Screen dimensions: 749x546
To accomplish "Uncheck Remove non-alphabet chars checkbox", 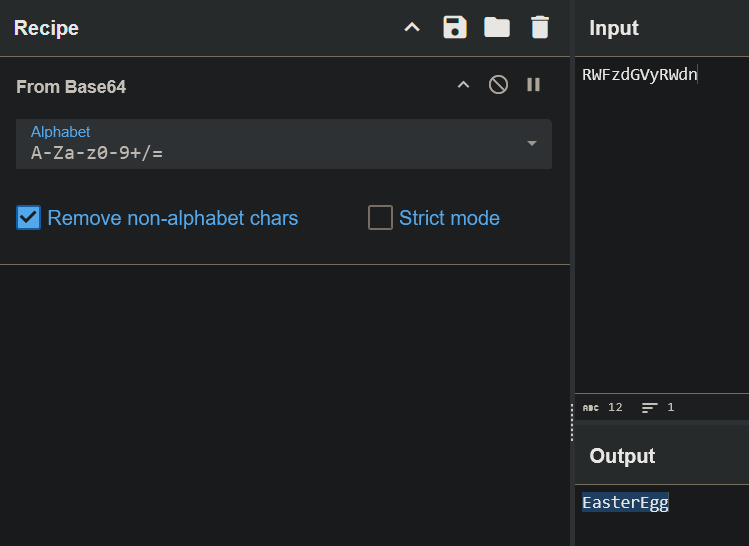I will (x=29, y=218).
